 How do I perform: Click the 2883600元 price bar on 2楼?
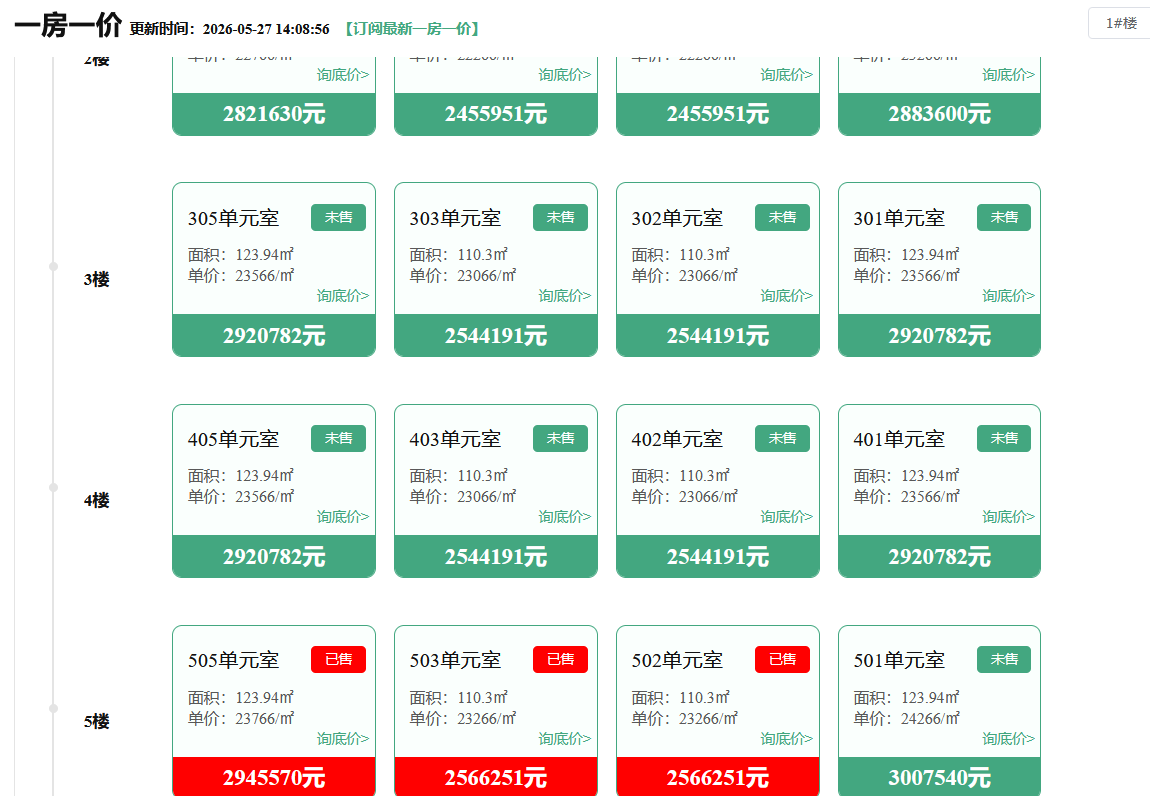click(940, 114)
